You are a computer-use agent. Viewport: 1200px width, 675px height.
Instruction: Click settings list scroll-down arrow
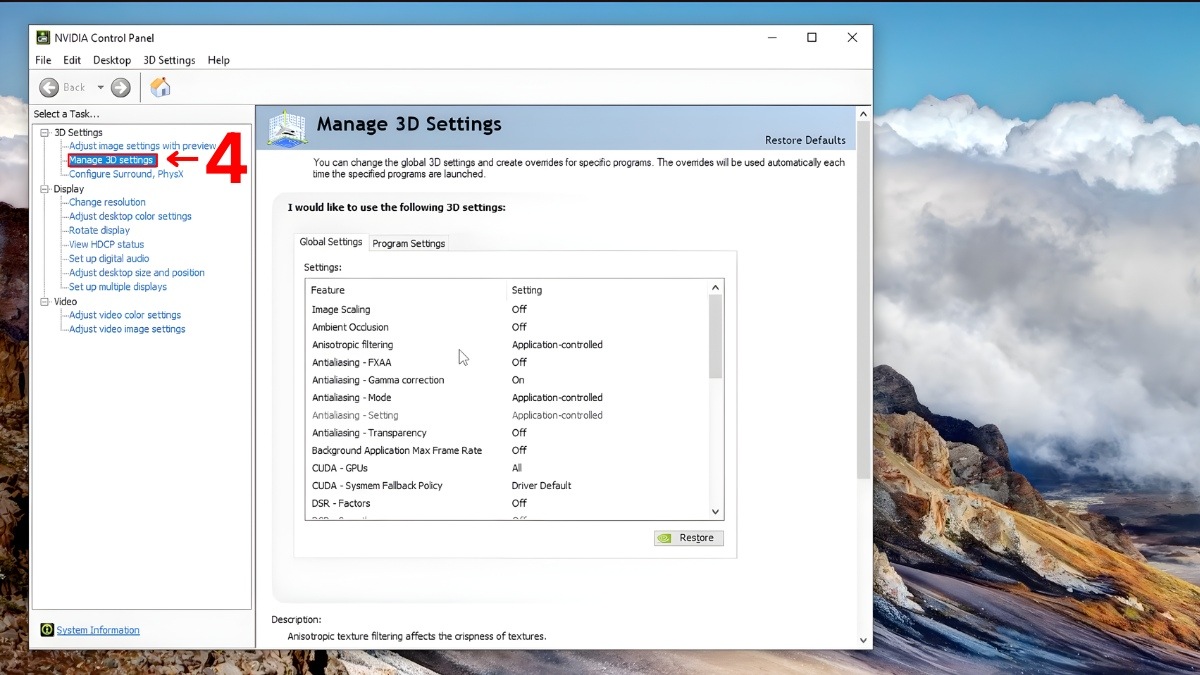pyautogui.click(x=715, y=512)
